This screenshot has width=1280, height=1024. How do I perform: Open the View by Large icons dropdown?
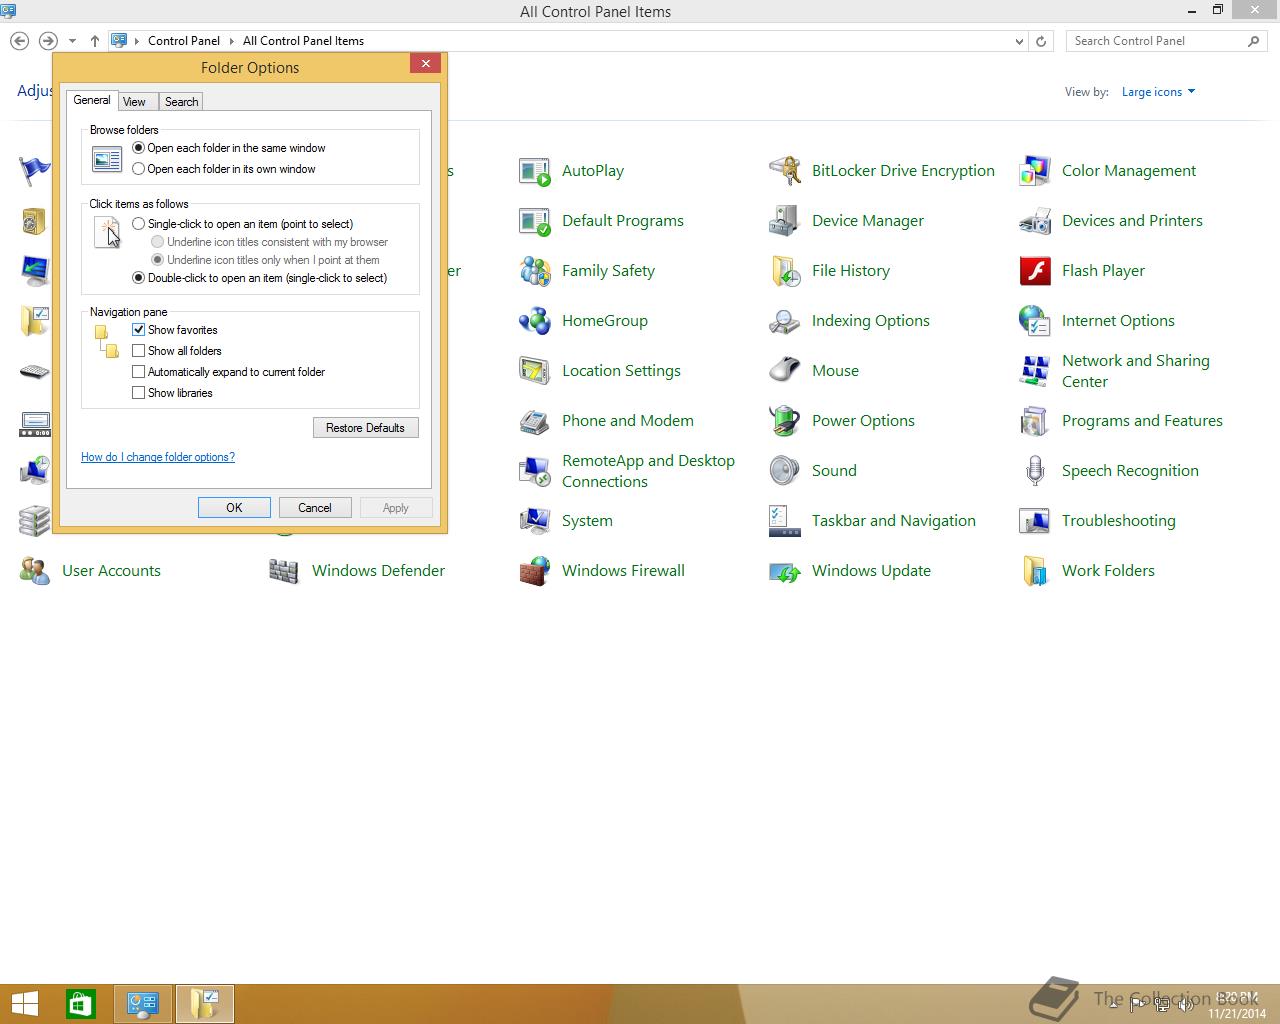pyautogui.click(x=1158, y=92)
